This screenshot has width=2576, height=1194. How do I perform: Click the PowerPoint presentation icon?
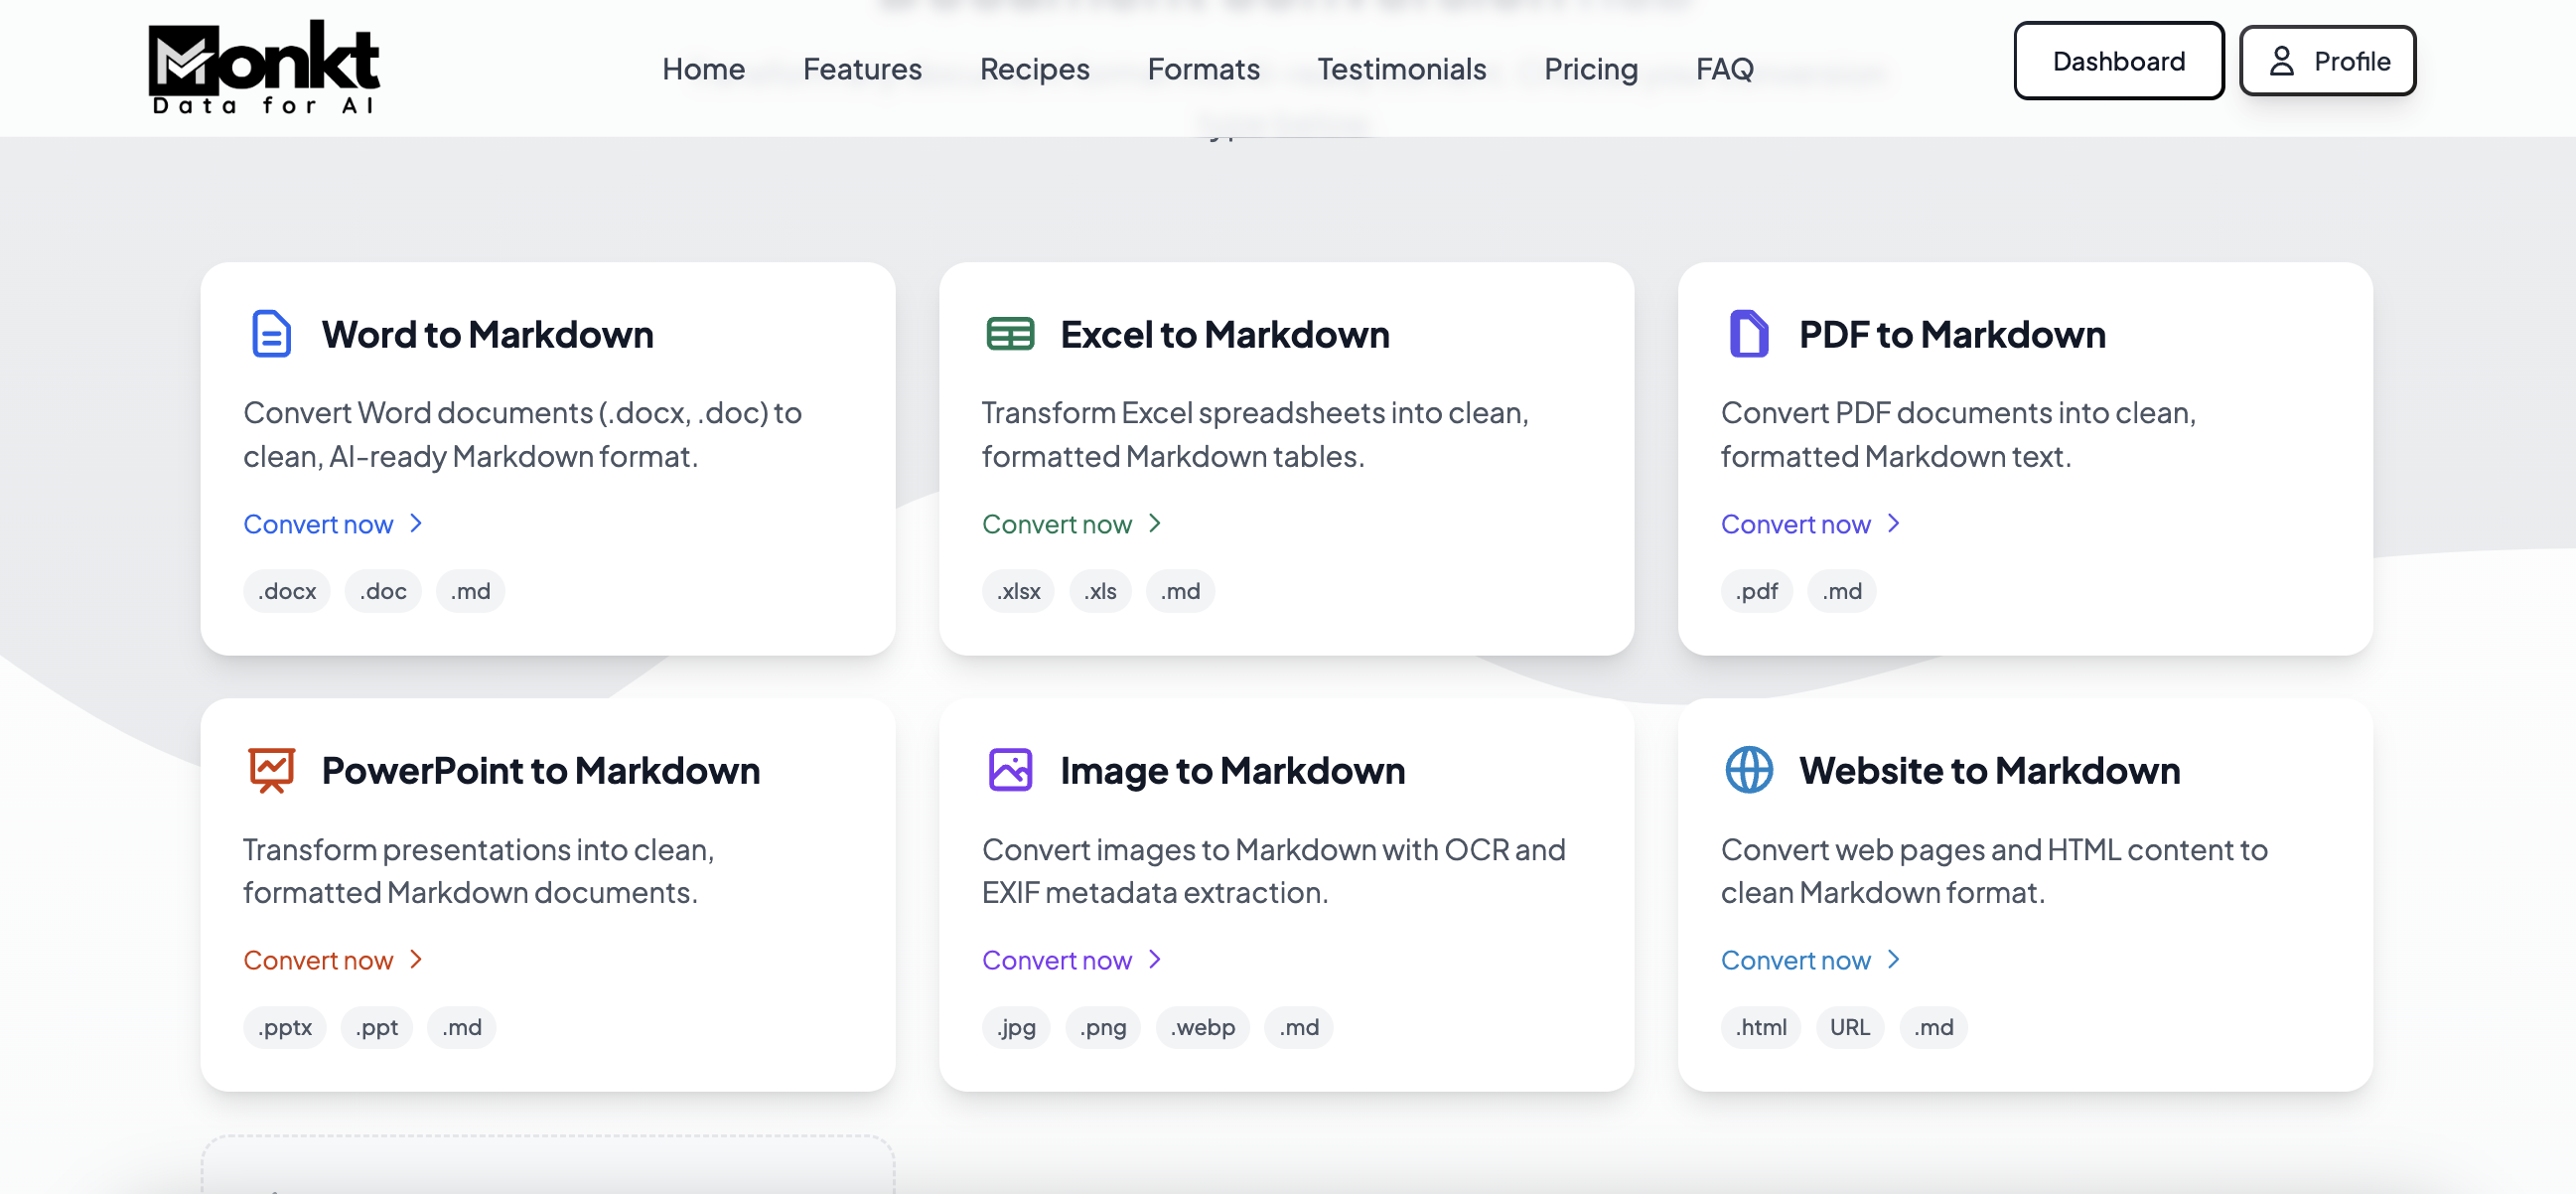[x=271, y=770]
